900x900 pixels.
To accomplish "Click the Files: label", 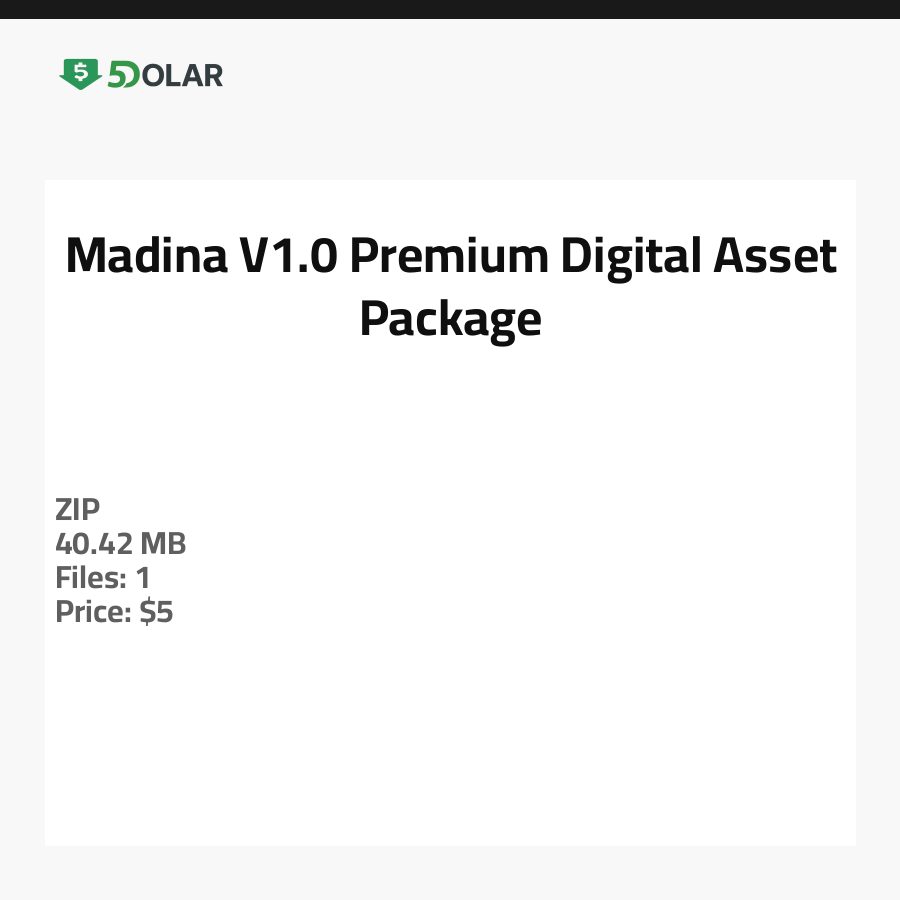I will [91, 578].
